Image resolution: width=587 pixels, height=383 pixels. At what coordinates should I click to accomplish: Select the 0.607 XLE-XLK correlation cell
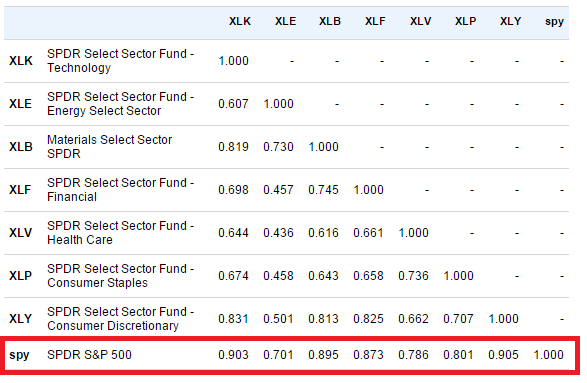click(233, 104)
